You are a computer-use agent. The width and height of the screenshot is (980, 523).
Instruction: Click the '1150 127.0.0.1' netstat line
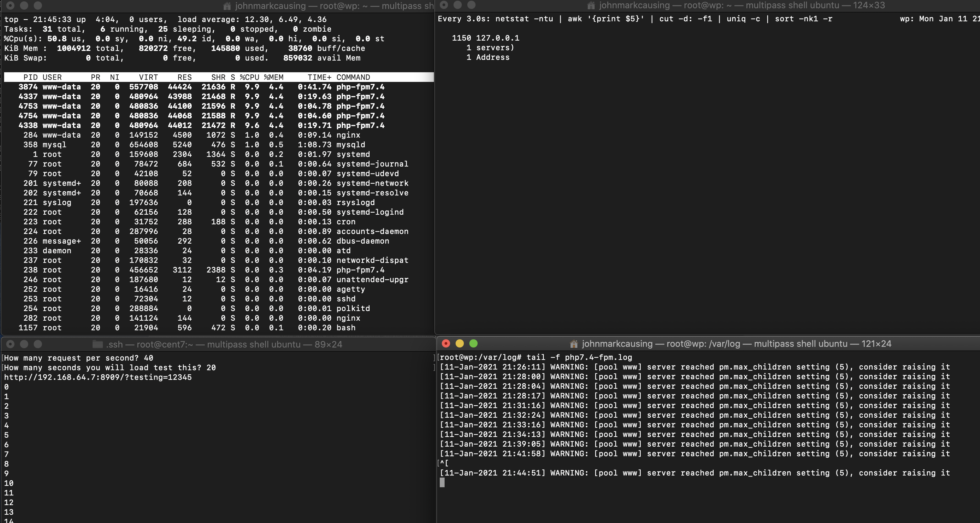click(485, 38)
